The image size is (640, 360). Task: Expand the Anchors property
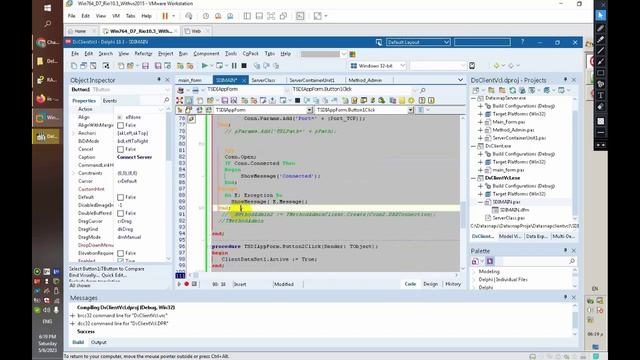(73, 133)
